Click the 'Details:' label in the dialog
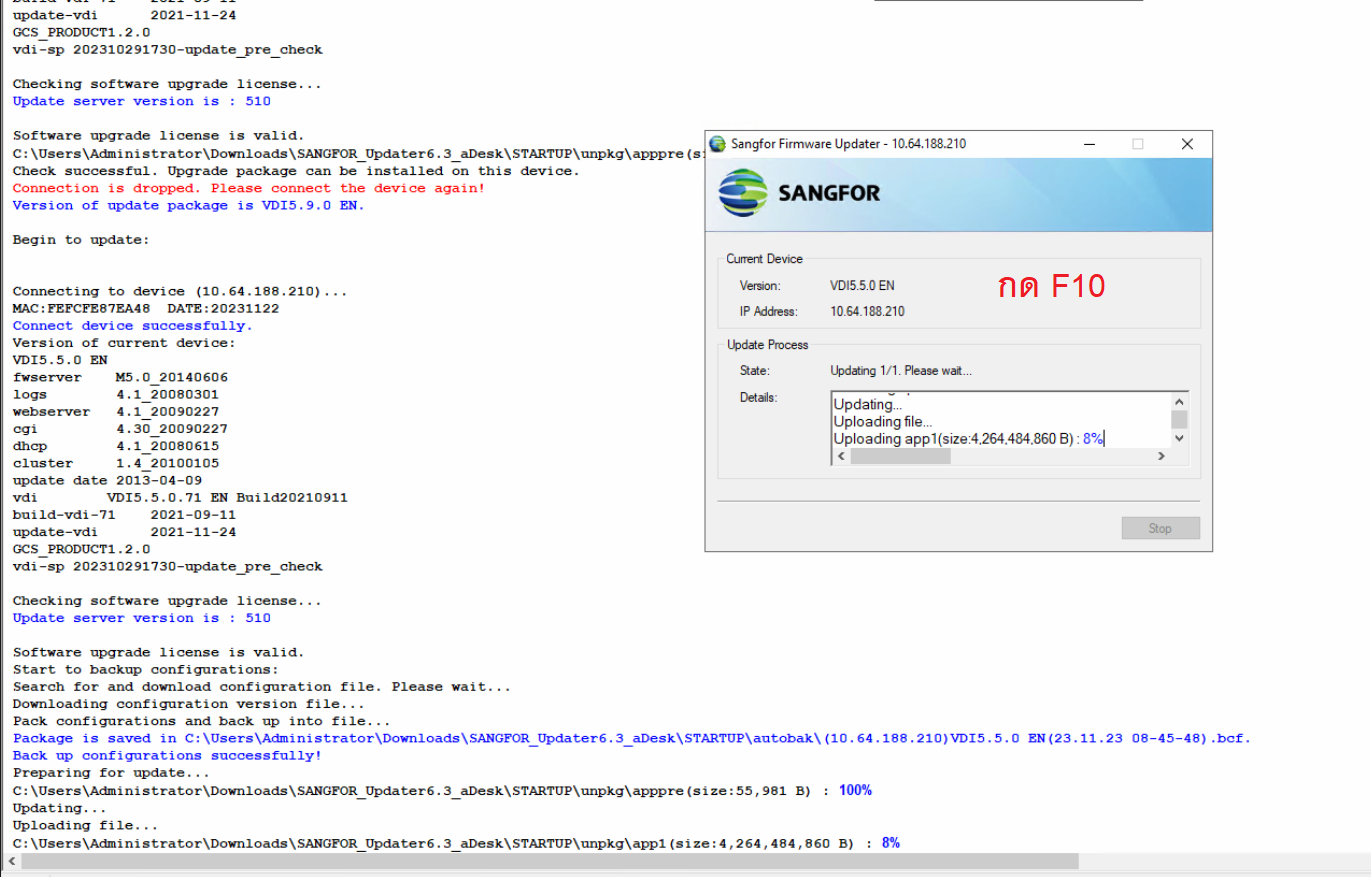Screen dimensions: 1371x877 point(759,397)
